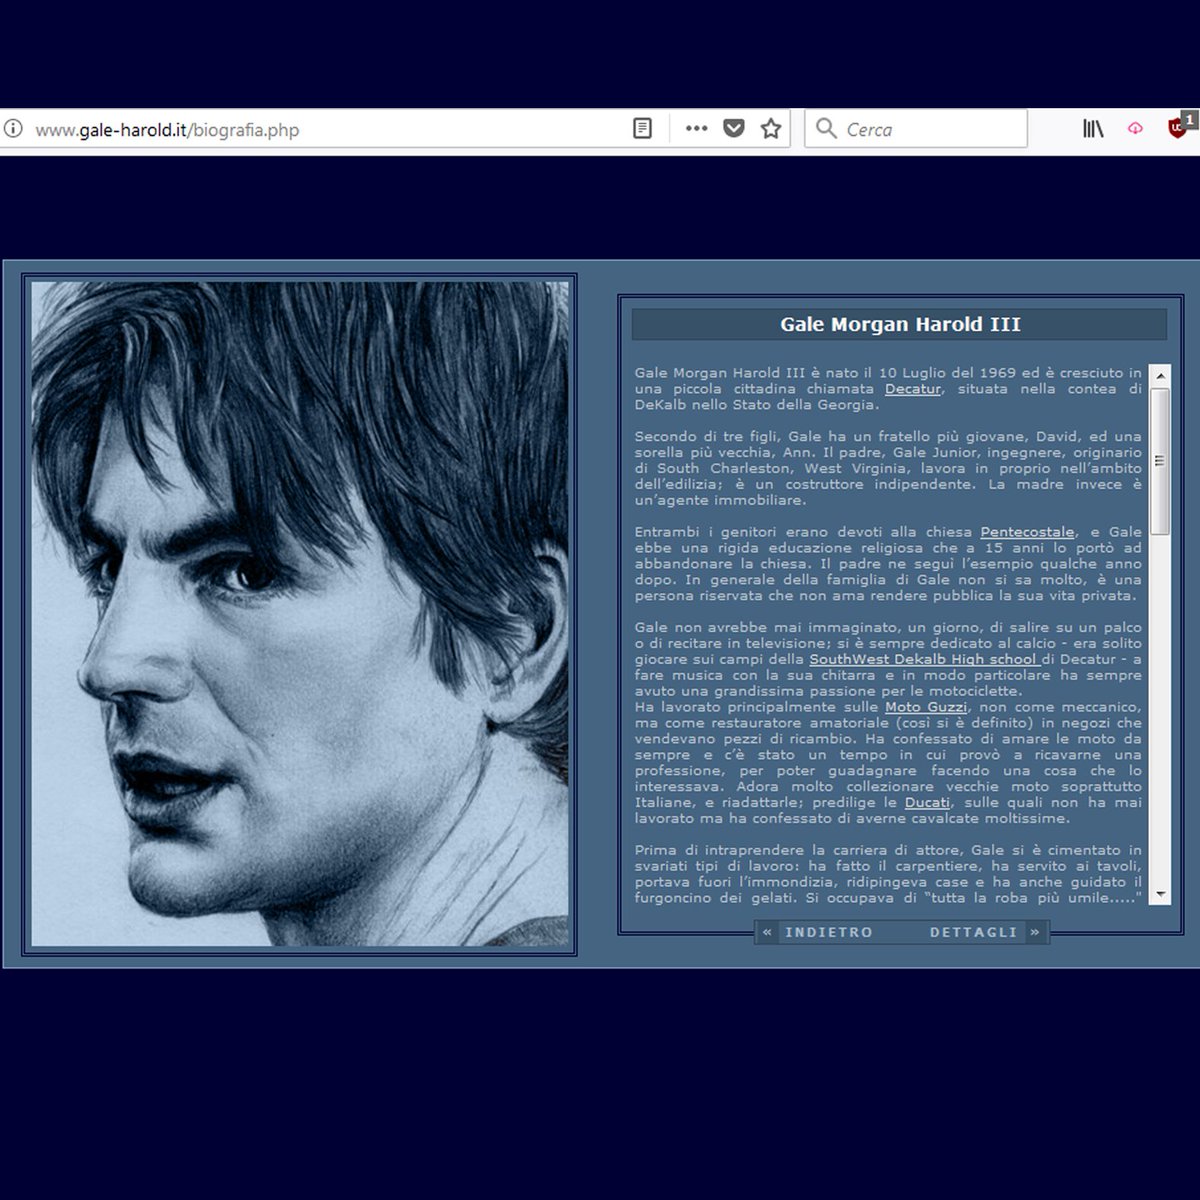Click the site information icon in address bar
The height and width of the screenshot is (1200, 1200).
(x=13, y=129)
